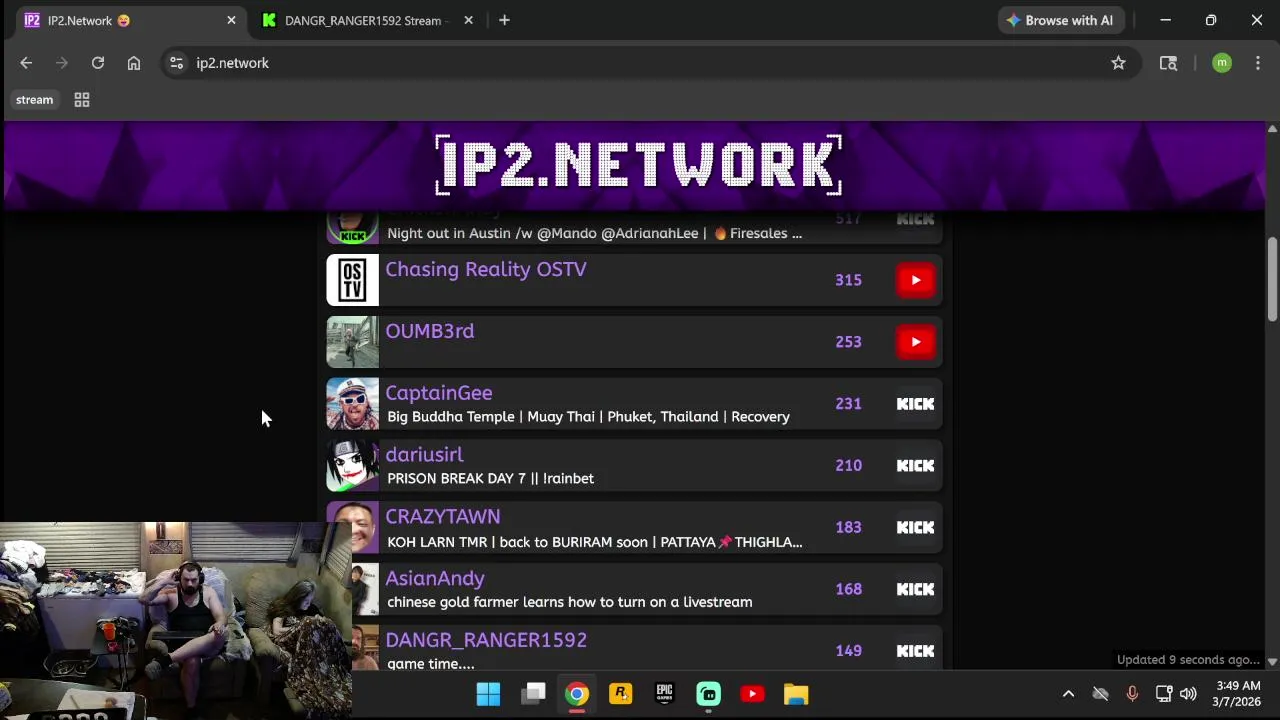Open the side panel icon in the toolbar
1280x720 pixels.
1168,63
